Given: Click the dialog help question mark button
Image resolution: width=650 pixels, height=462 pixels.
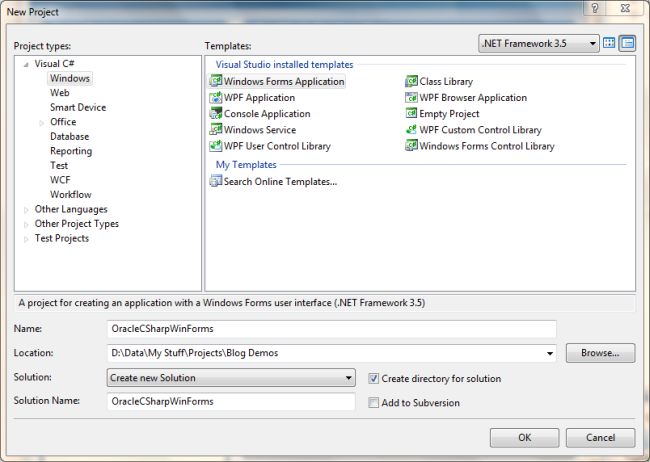Looking at the screenshot, I should tap(595, 9).
